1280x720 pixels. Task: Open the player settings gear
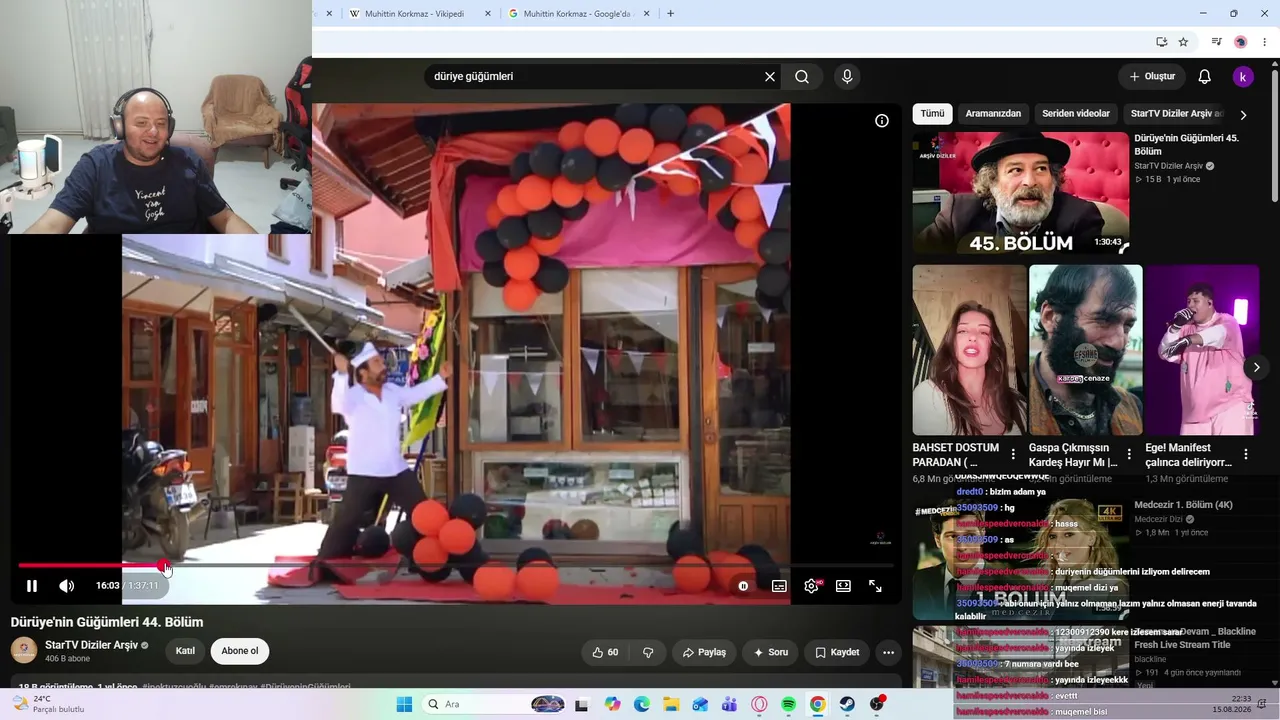pos(811,586)
